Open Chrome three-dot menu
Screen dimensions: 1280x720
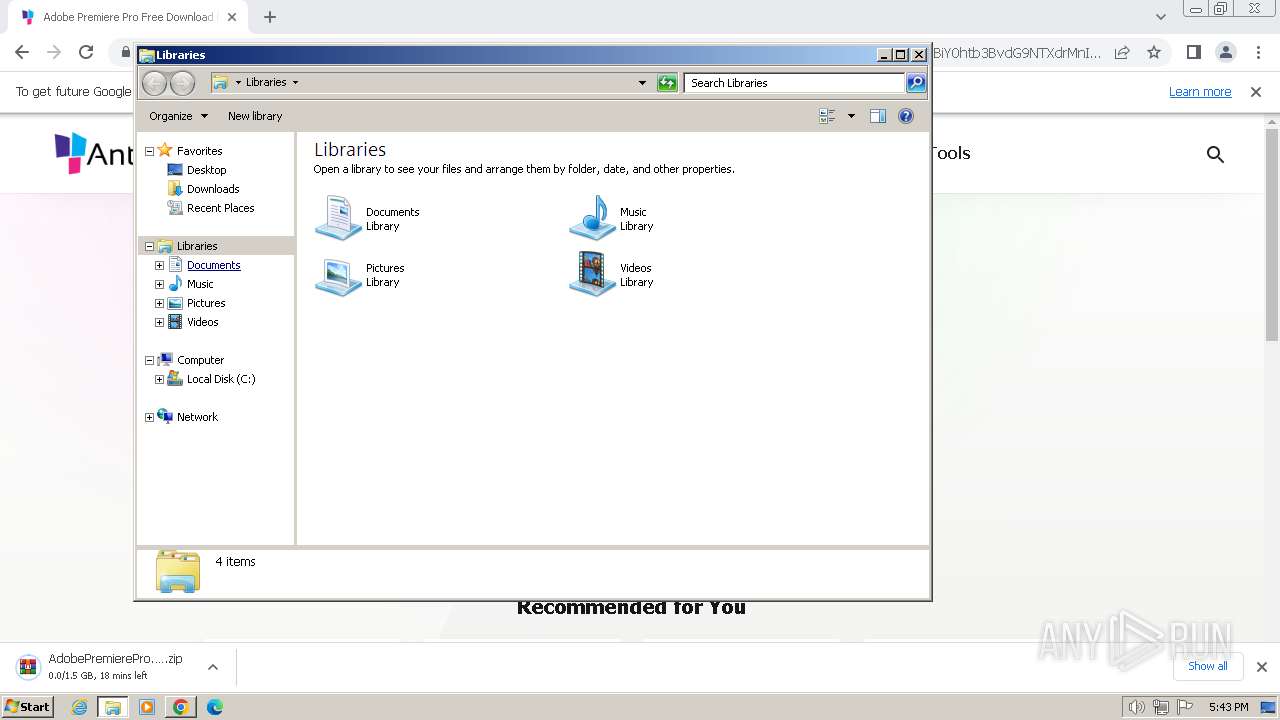click(1257, 52)
